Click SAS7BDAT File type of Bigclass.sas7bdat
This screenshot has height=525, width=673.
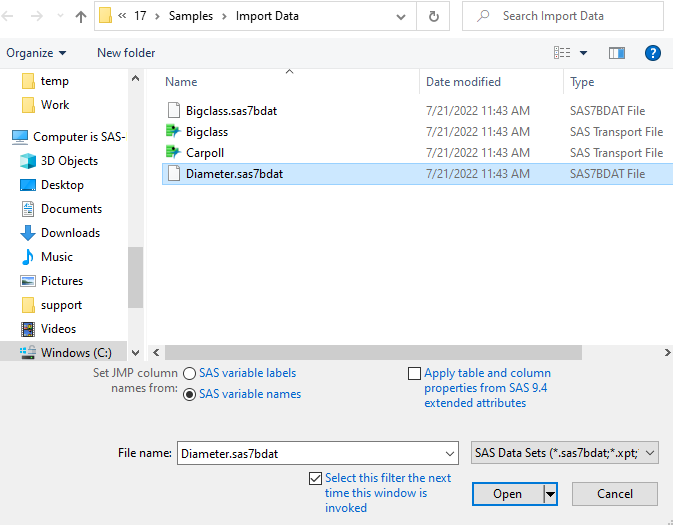pyautogui.click(x=607, y=111)
